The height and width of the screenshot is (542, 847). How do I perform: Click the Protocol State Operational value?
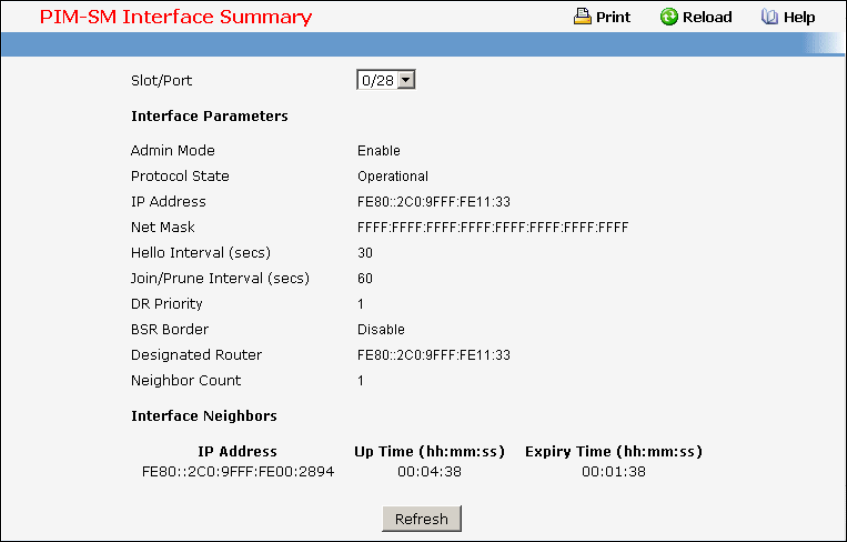[393, 176]
